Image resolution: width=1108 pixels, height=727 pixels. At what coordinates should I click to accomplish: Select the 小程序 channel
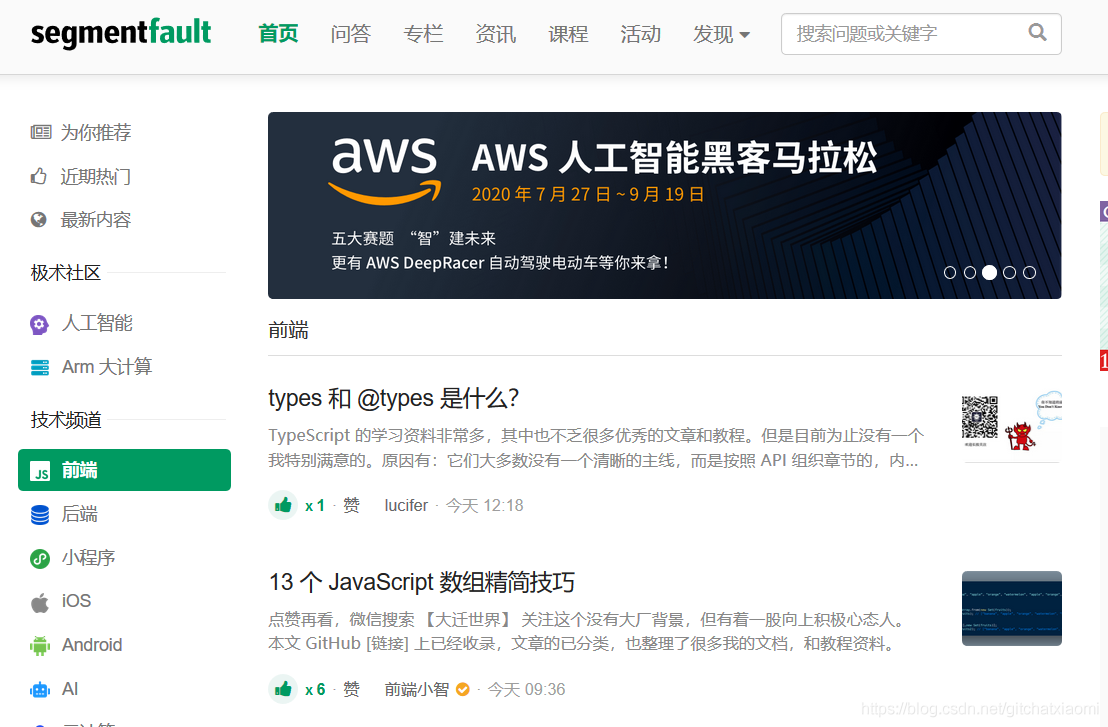coord(88,558)
